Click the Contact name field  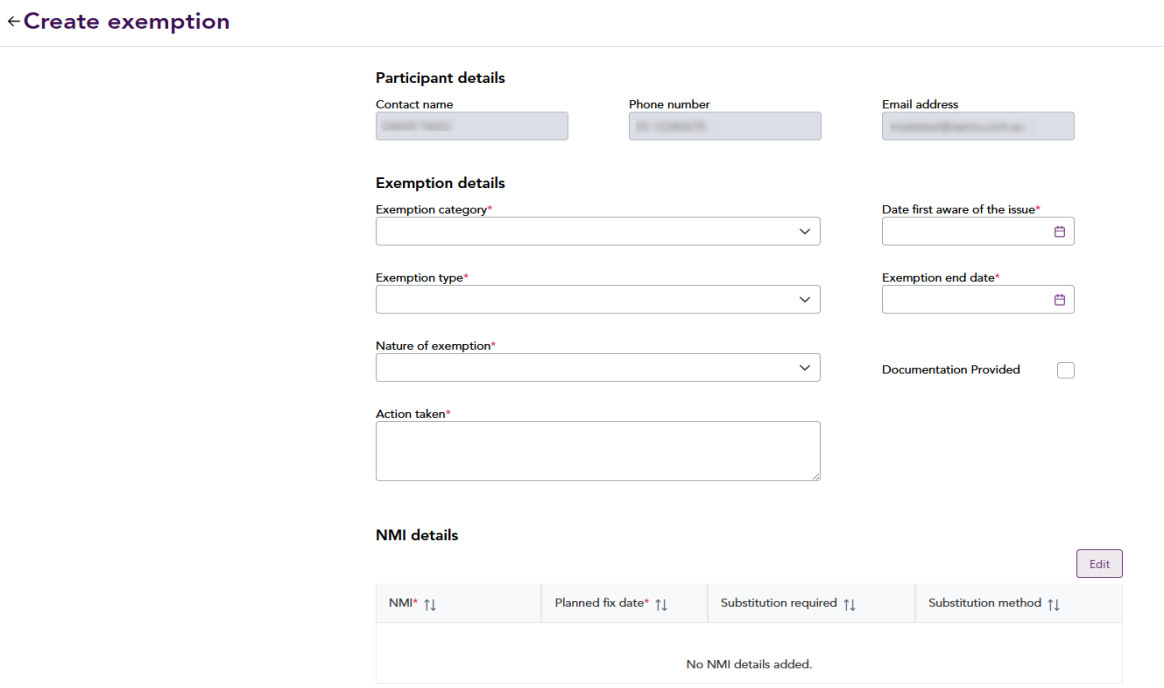click(471, 126)
